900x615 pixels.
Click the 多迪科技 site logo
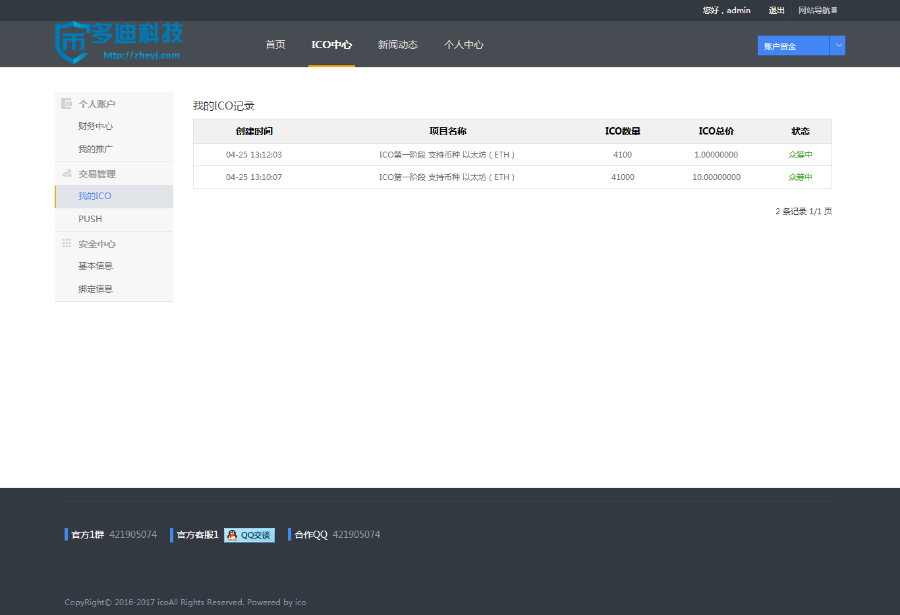coord(119,42)
